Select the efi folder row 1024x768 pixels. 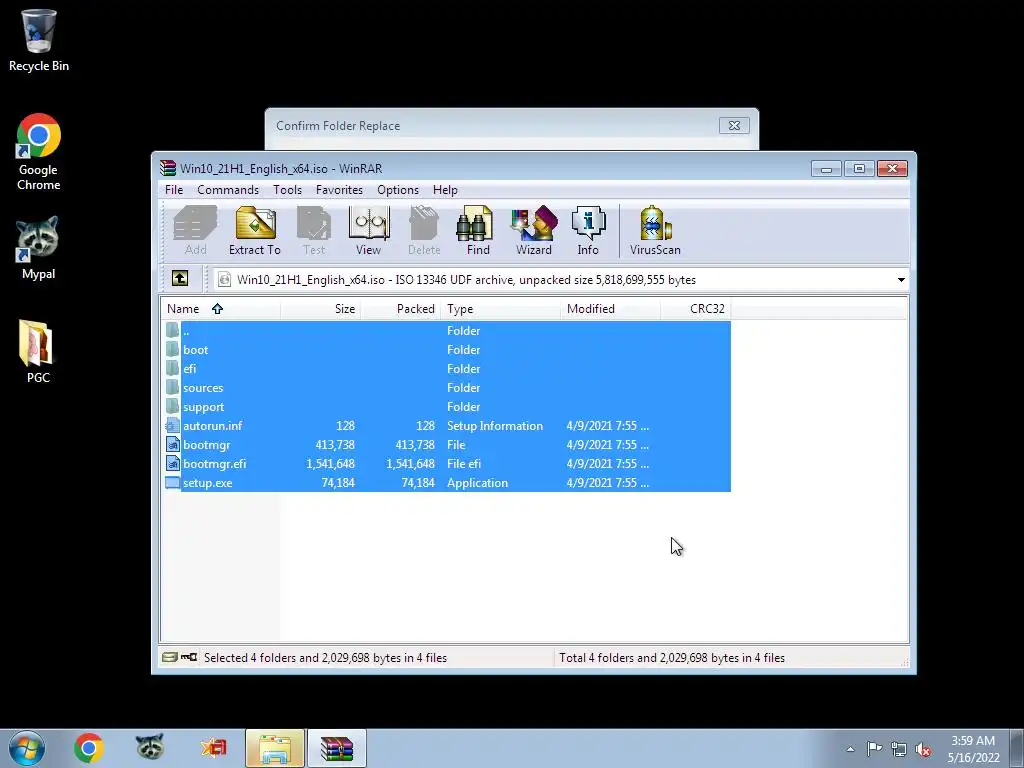(447, 368)
